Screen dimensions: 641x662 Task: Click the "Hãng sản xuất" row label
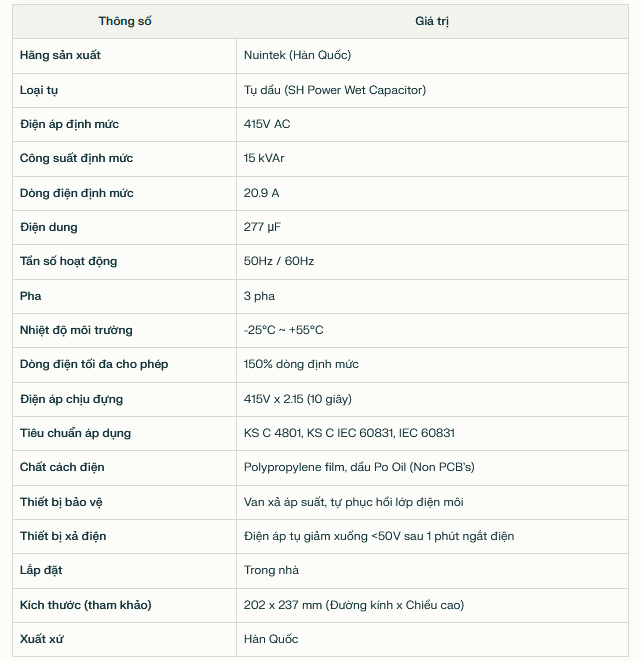[x=60, y=55]
